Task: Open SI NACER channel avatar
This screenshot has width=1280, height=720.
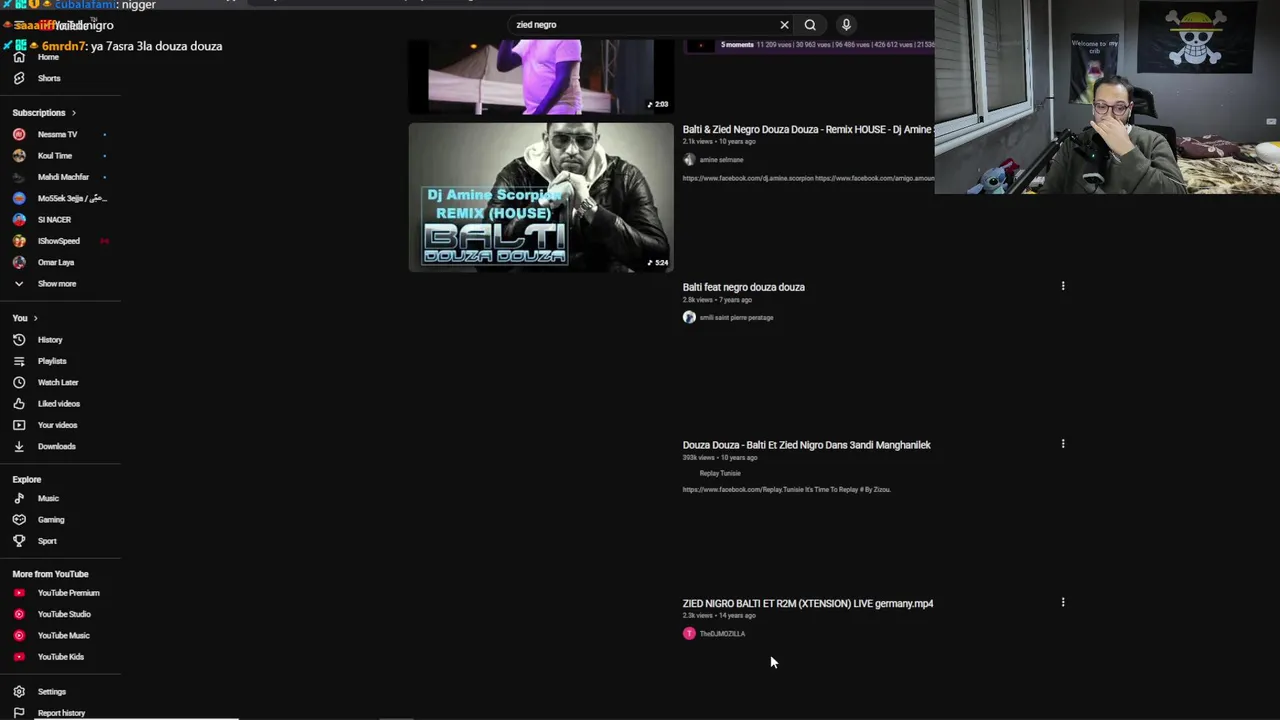Action: pos(19,220)
